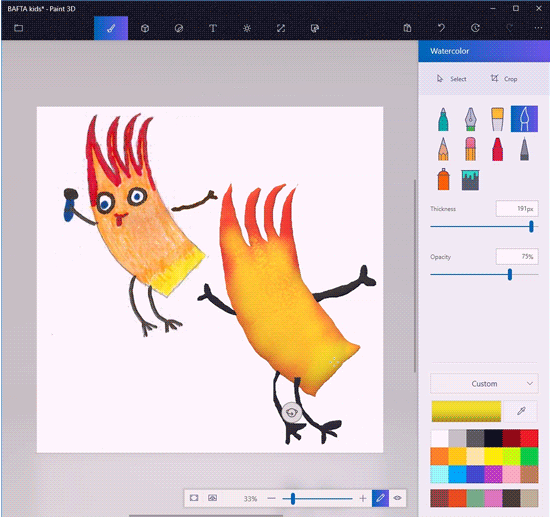
Task: Select the Fill bucket tool
Action: click(x=470, y=180)
